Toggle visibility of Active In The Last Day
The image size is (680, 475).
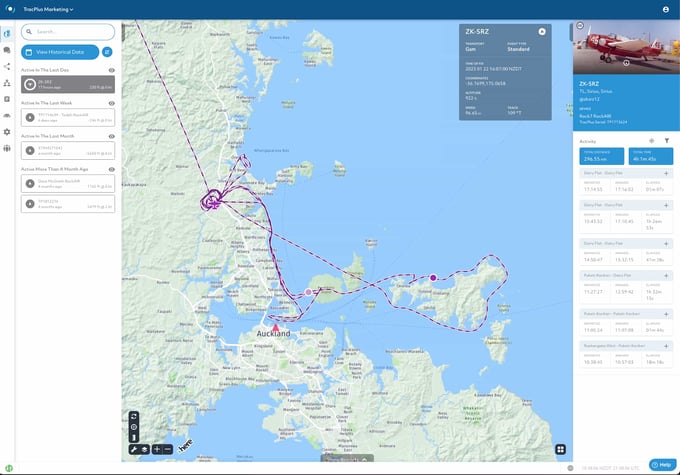[x=111, y=70]
